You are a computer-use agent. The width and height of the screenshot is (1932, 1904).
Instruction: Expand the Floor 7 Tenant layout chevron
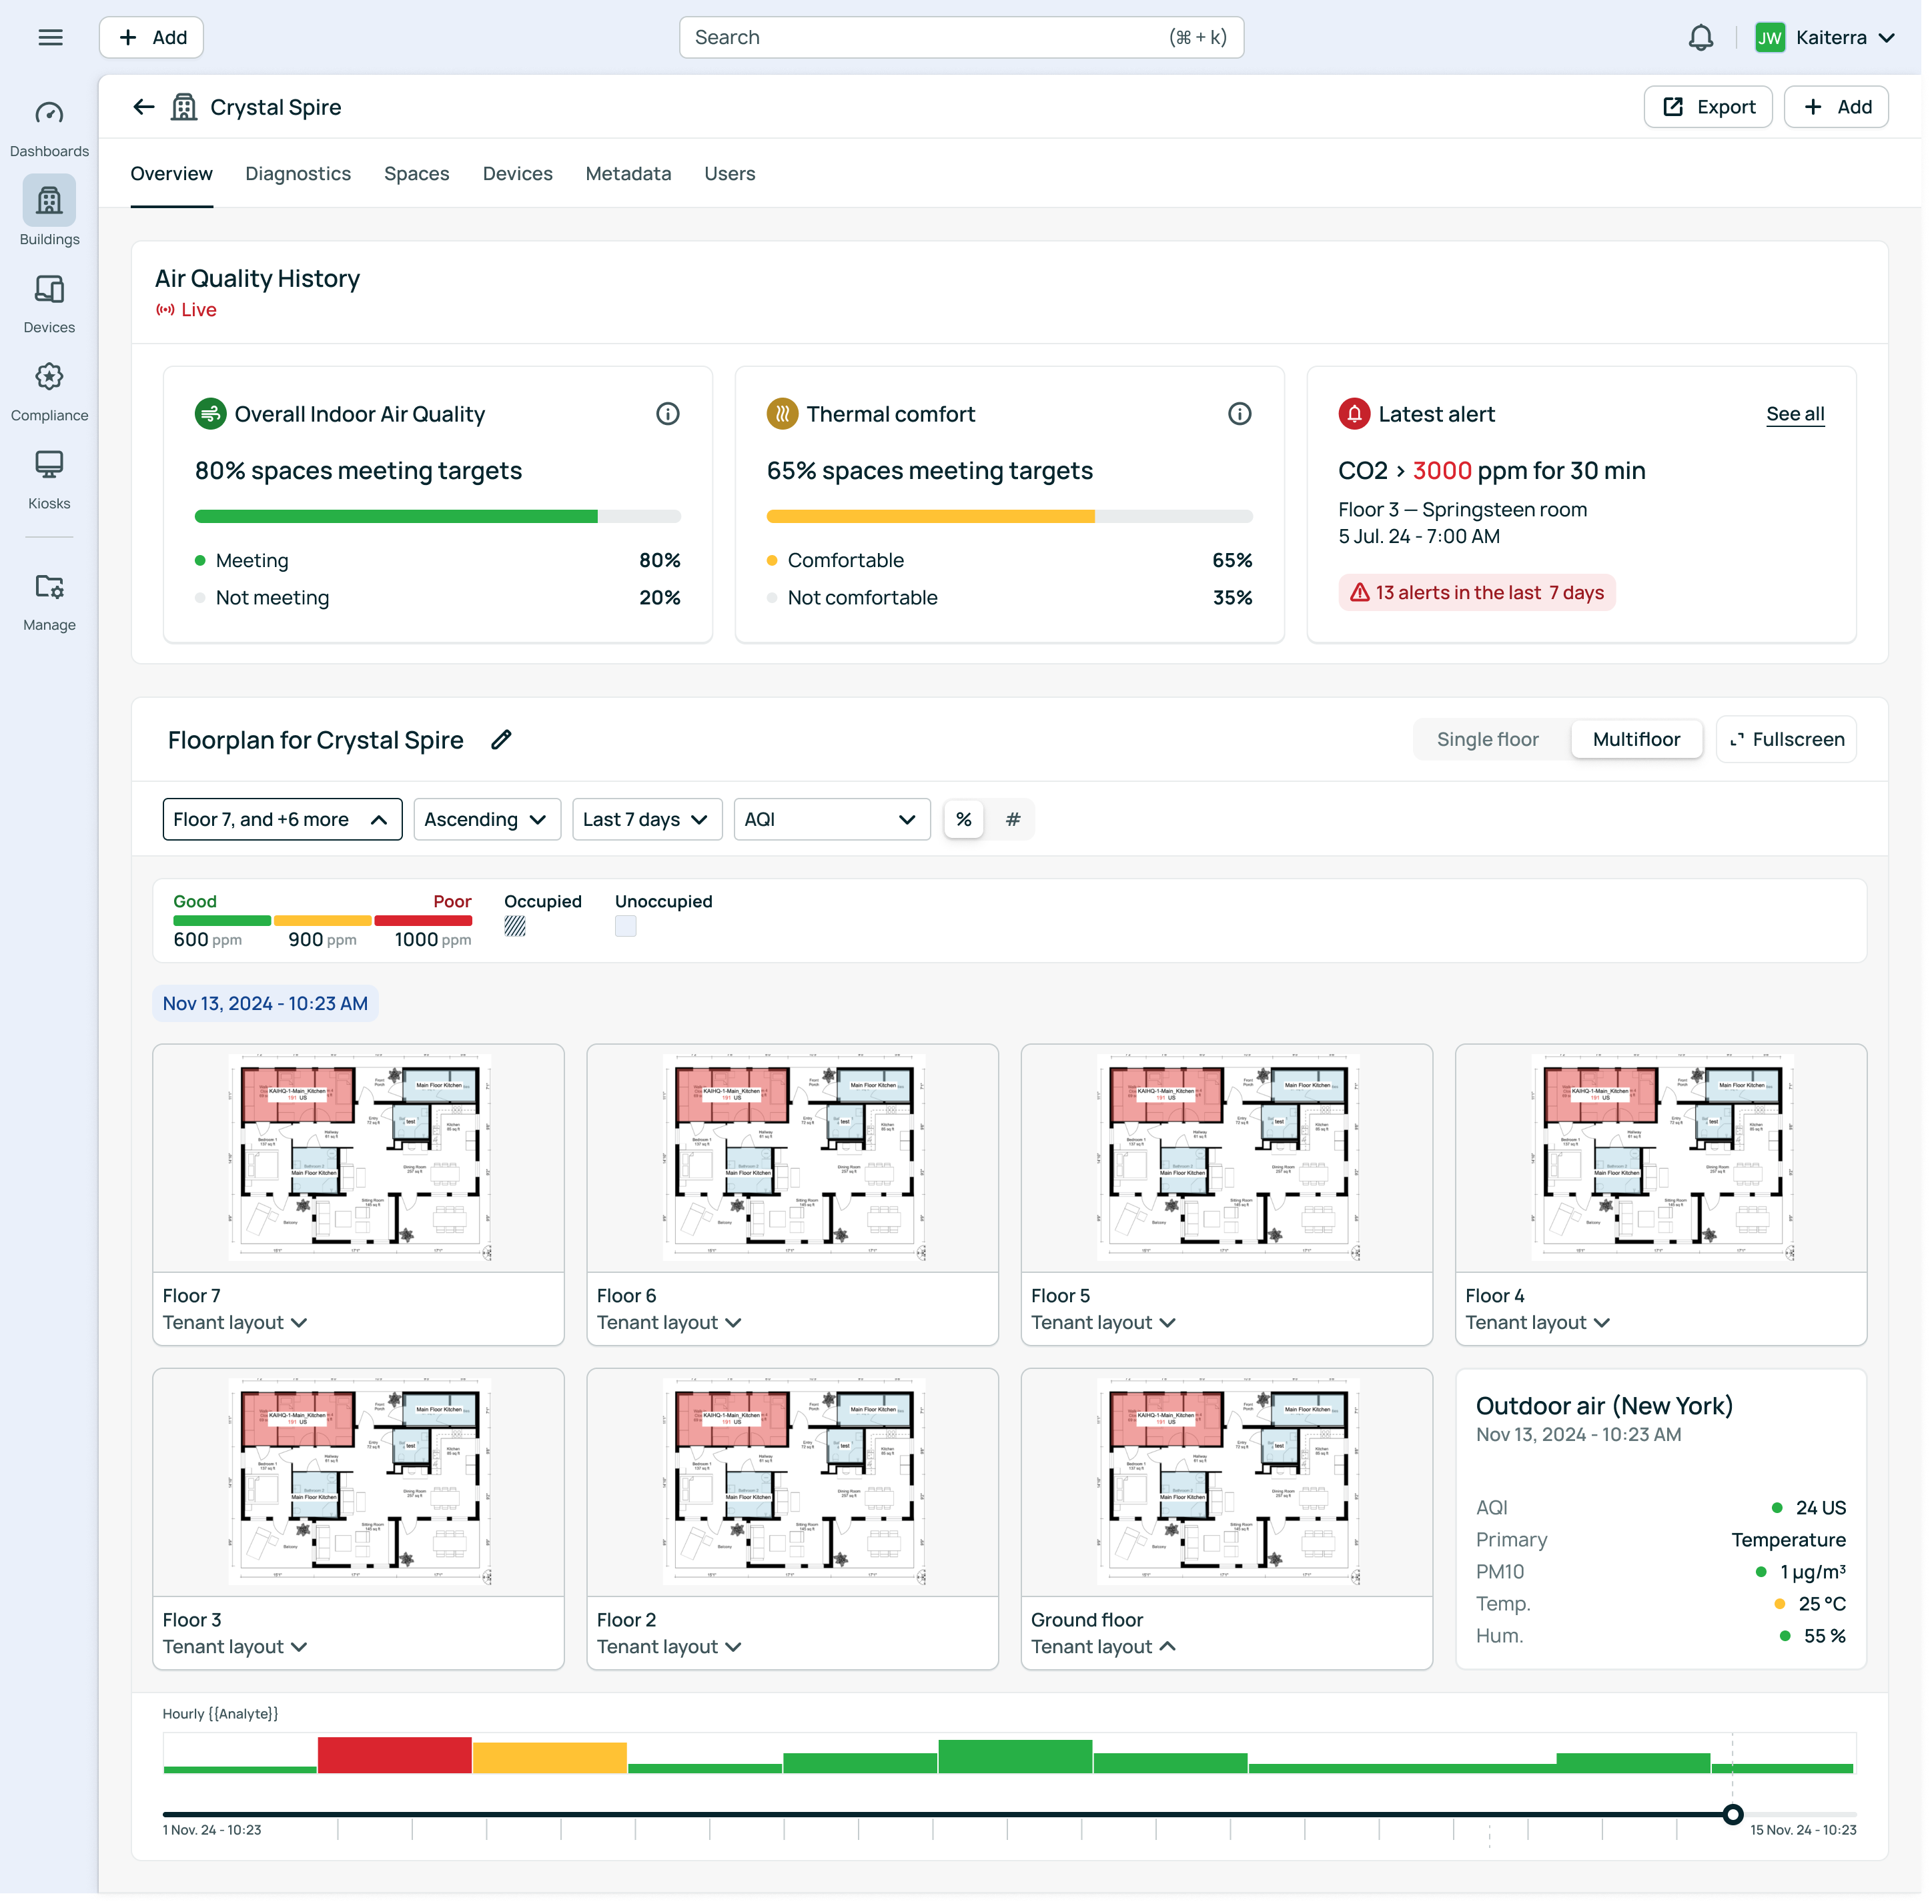pos(299,1323)
